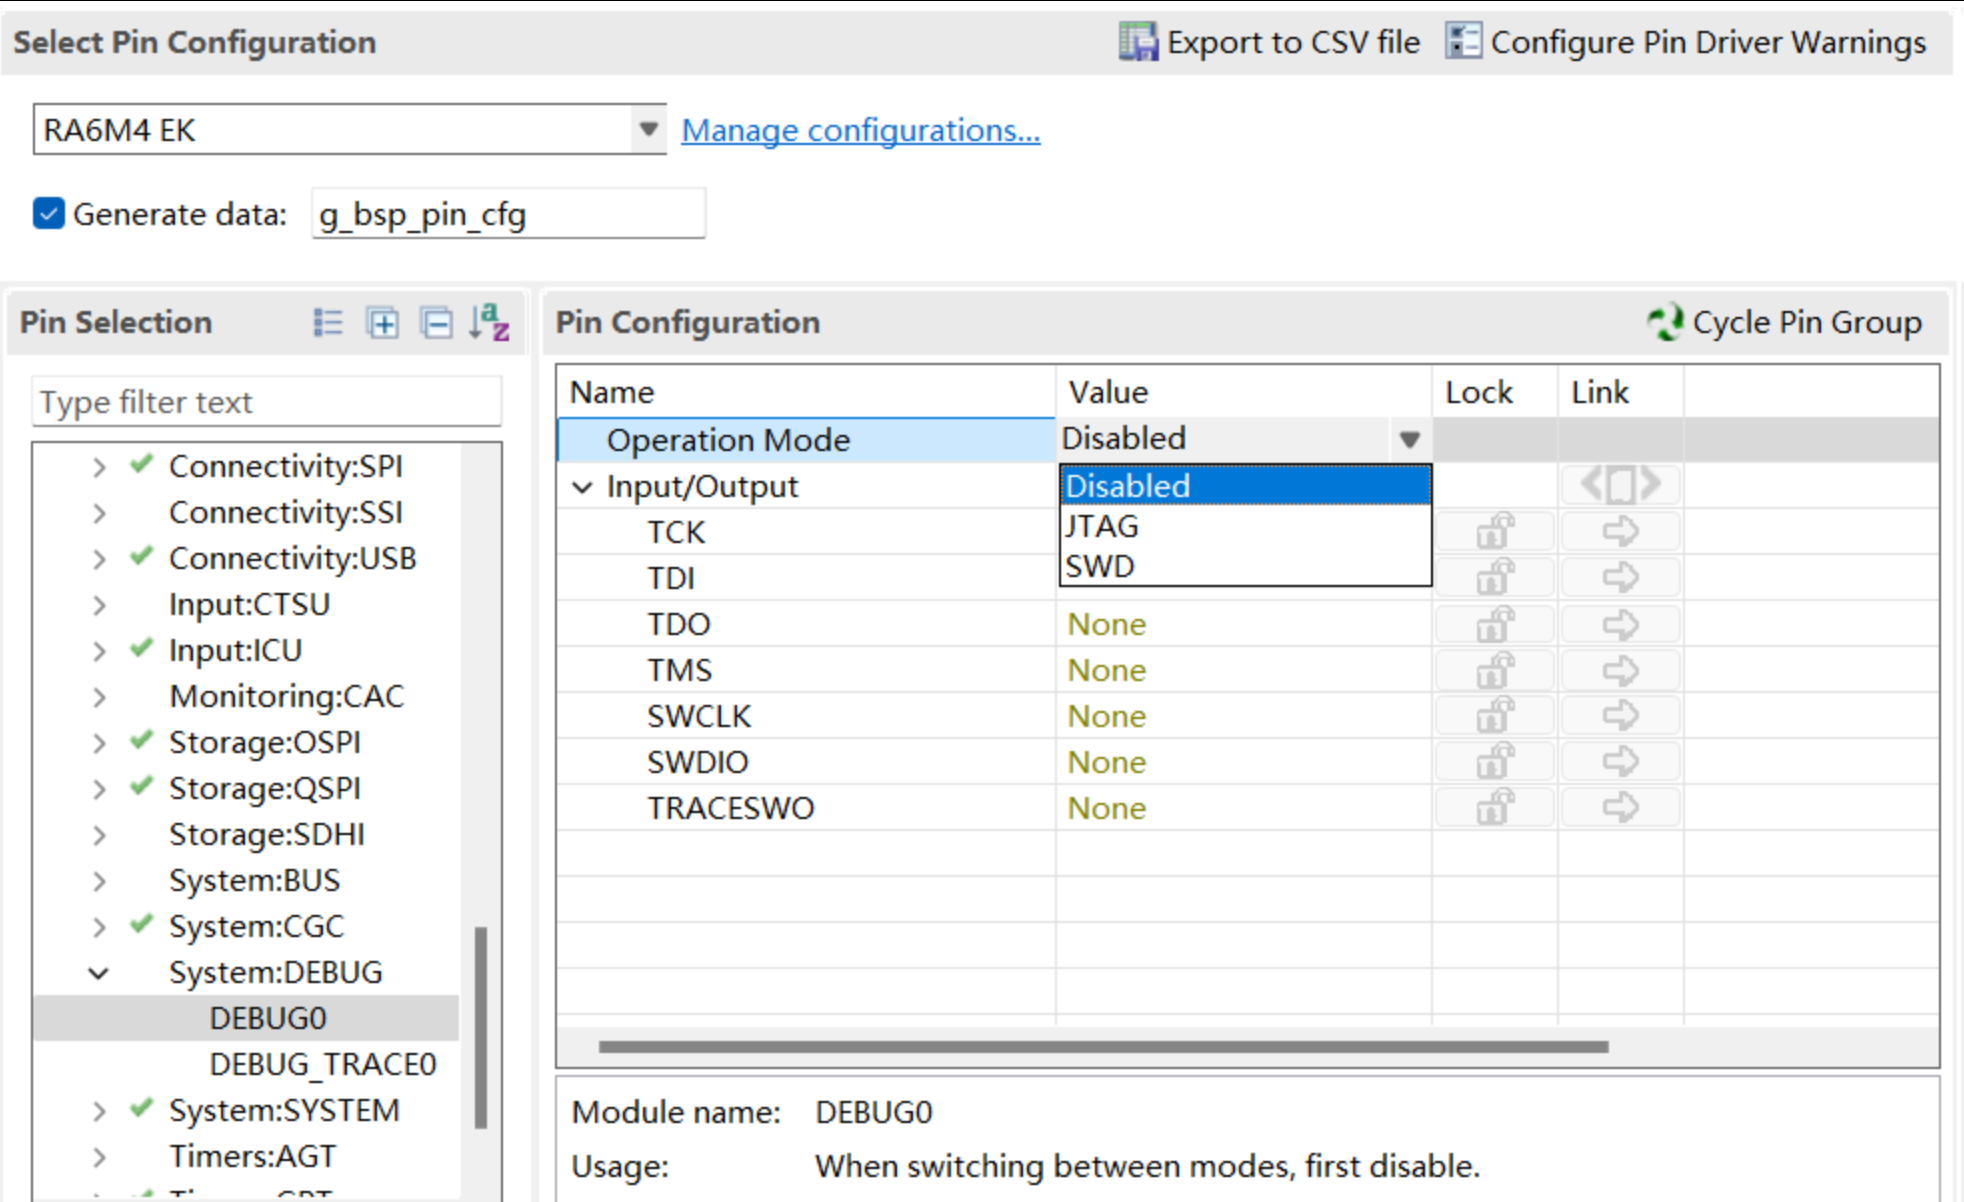Select DEBUG_TRACE0 in the pin tree

(323, 1064)
